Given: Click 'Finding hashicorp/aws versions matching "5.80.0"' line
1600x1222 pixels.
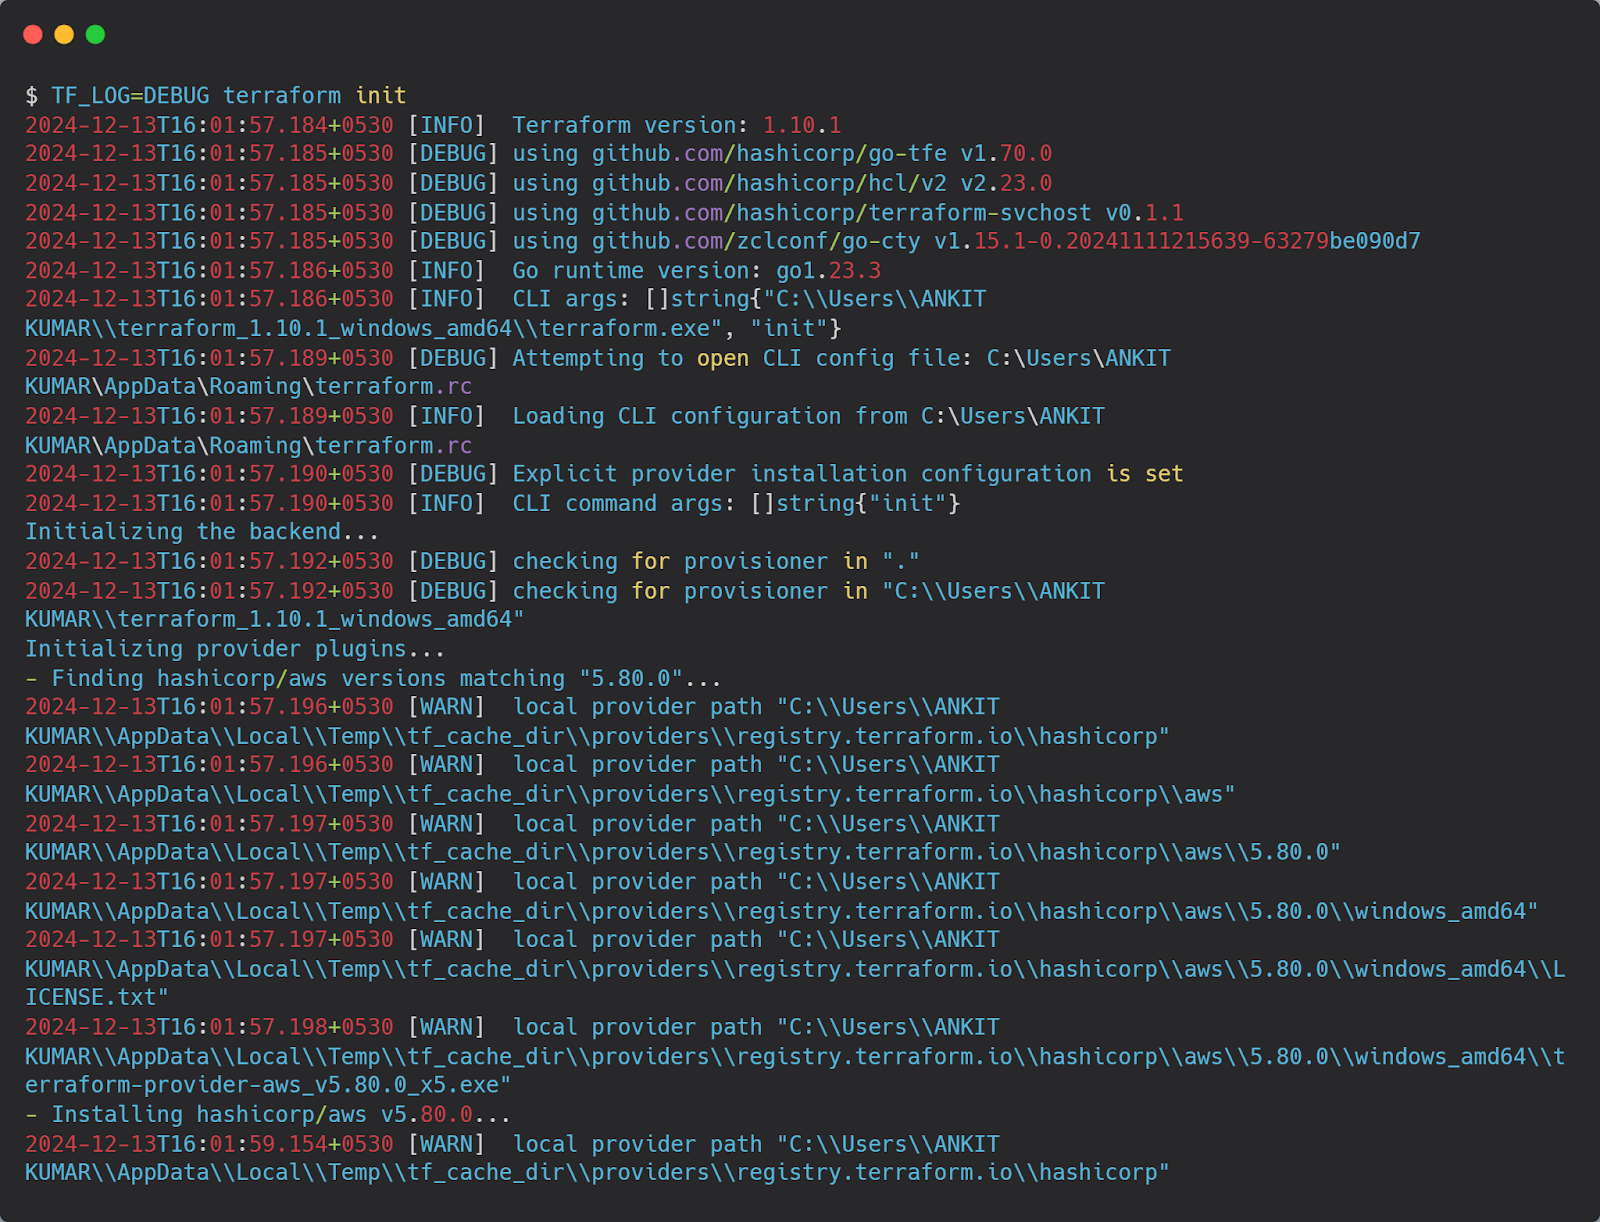Looking at the screenshot, I should tap(373, 679).
